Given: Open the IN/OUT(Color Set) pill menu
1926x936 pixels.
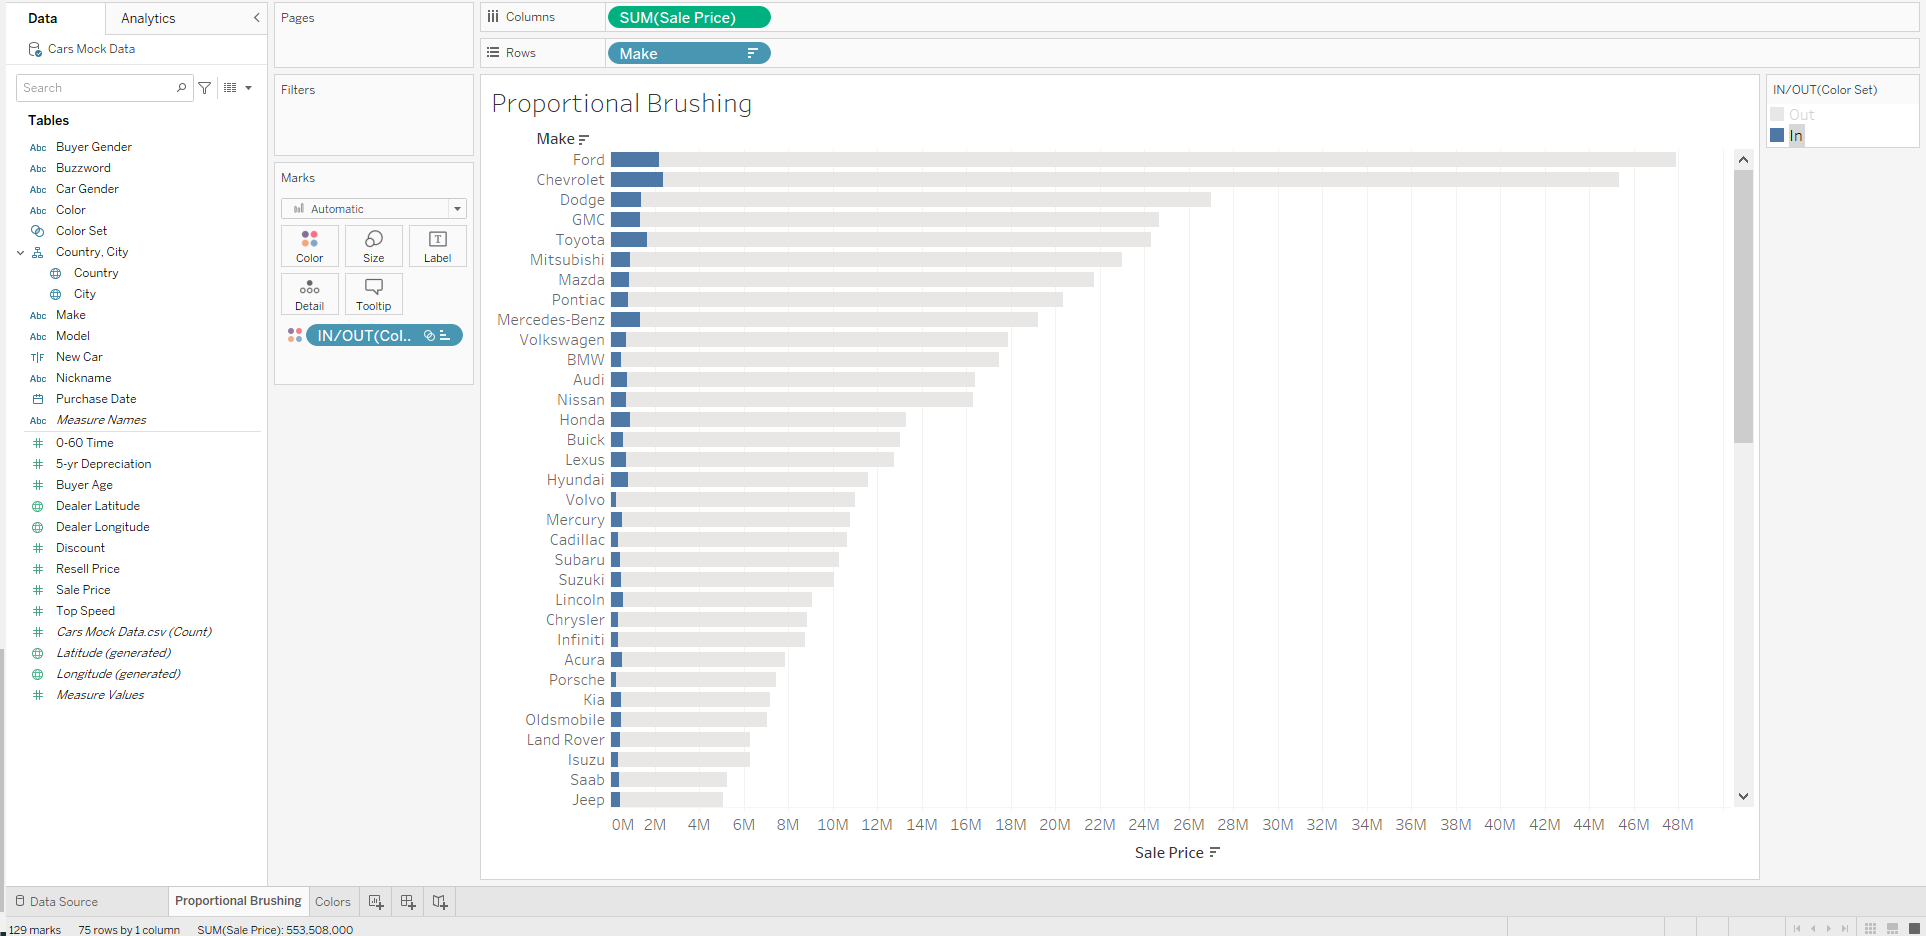Looking at the screenshot, I should click(x=384, y=335).
